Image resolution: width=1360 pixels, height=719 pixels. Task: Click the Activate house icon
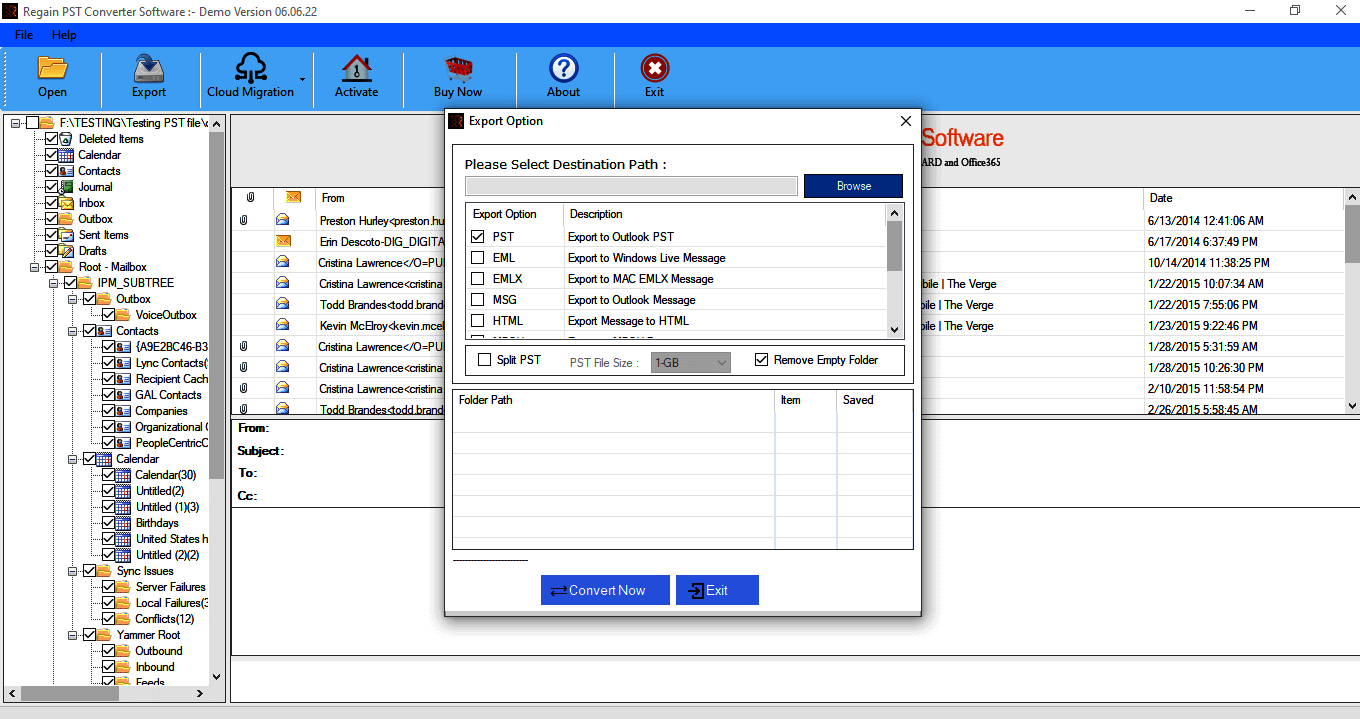356,68
